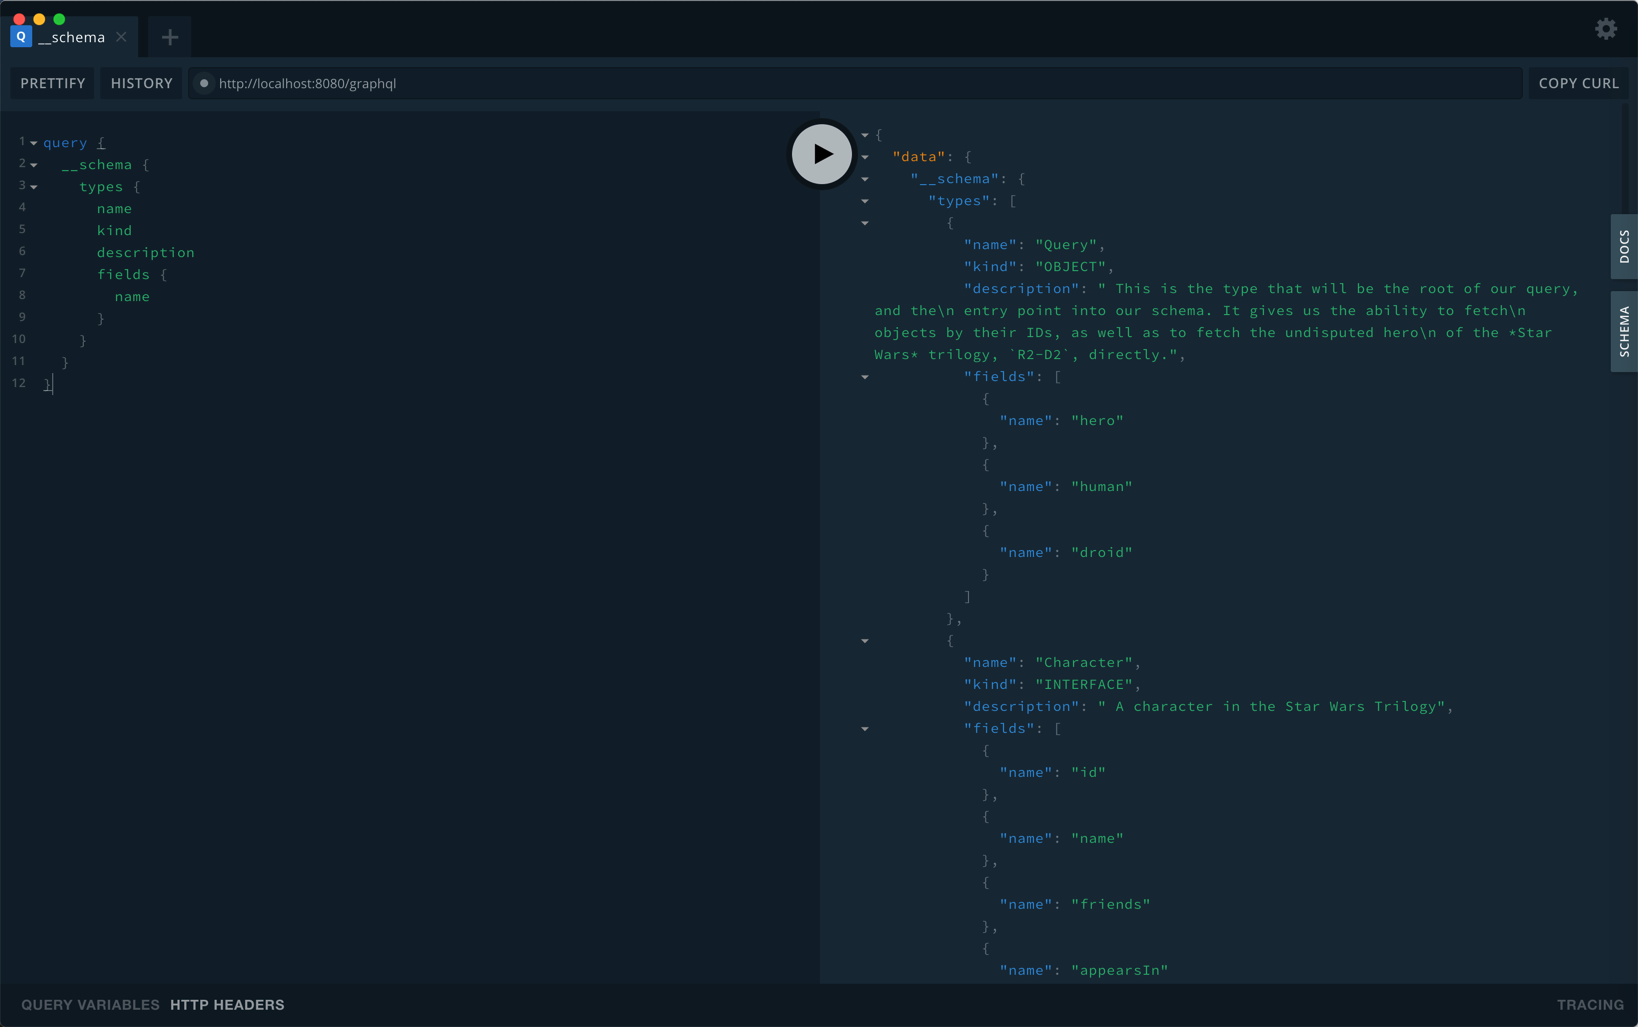
Task: Click 'description' on query line 6
Action: pos(146,253)
